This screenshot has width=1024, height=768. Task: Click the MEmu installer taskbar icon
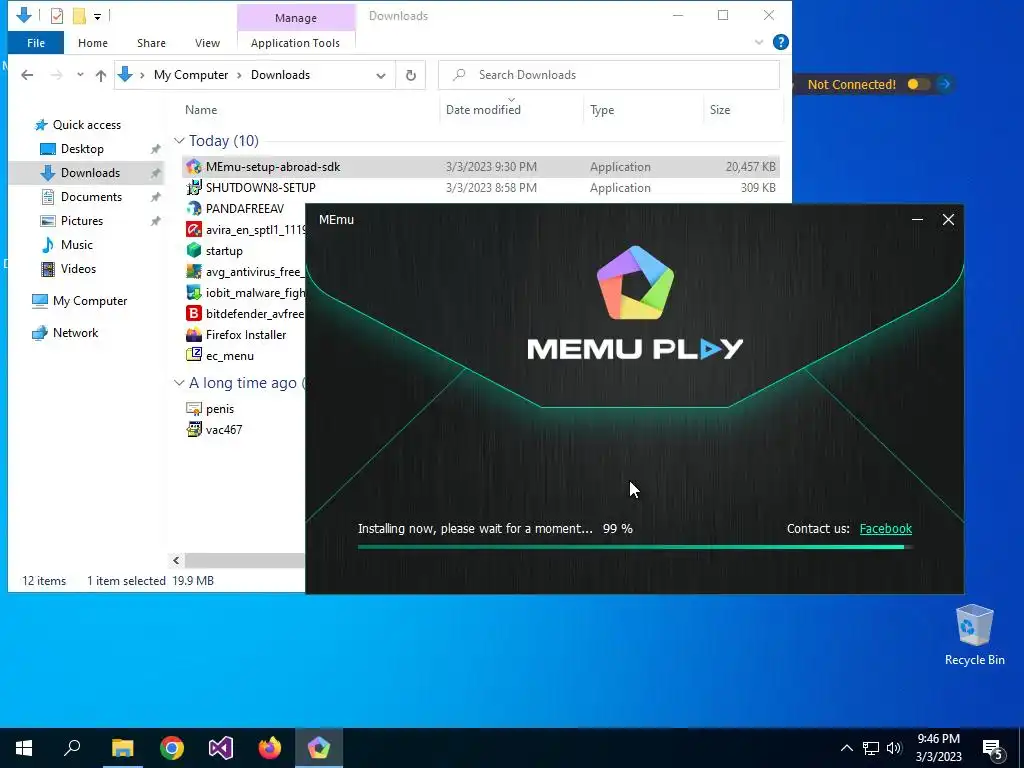click(319, 748)
